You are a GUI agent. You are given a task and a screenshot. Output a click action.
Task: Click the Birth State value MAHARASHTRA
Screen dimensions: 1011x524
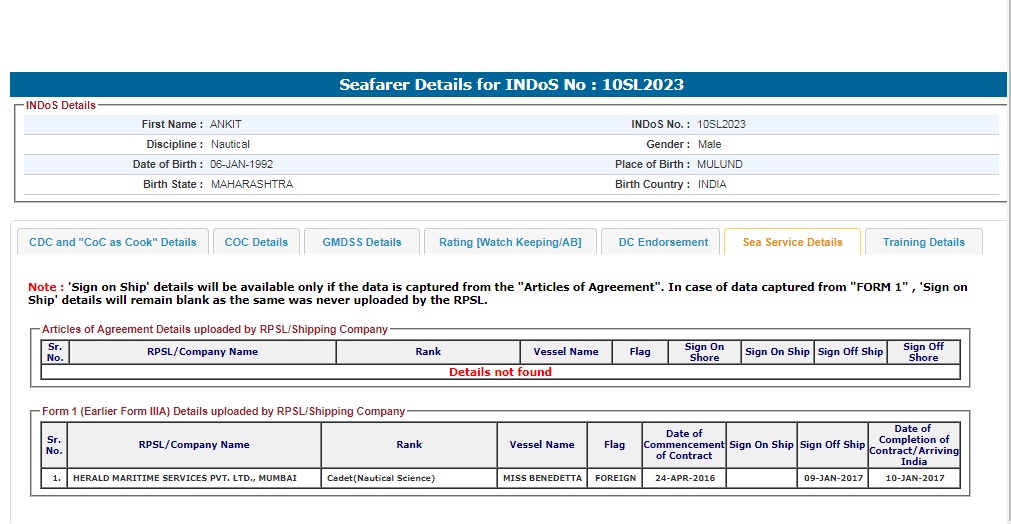point(252,185)
